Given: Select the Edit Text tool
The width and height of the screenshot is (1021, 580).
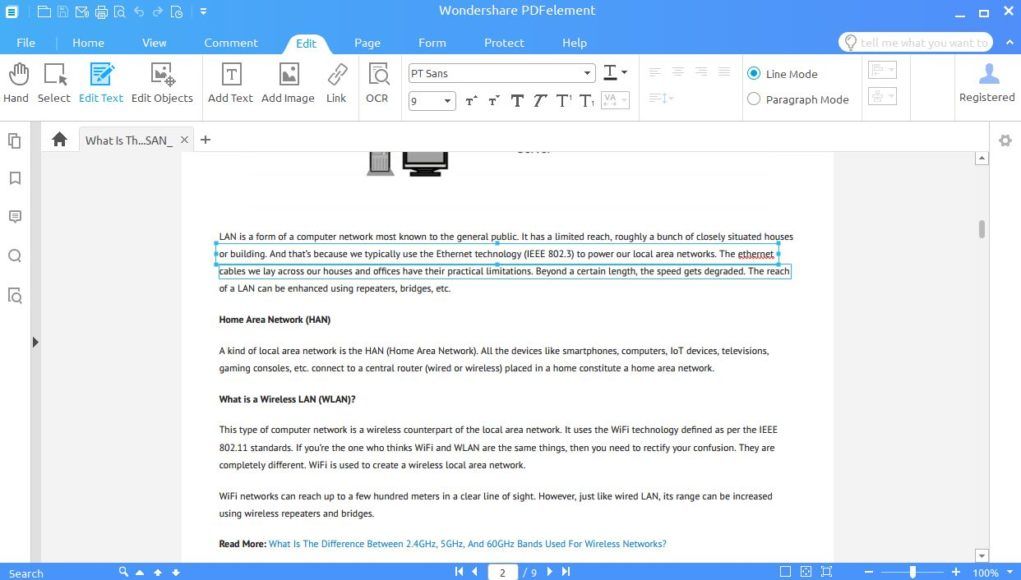Looking at the screenshot, I should (101, 80).
